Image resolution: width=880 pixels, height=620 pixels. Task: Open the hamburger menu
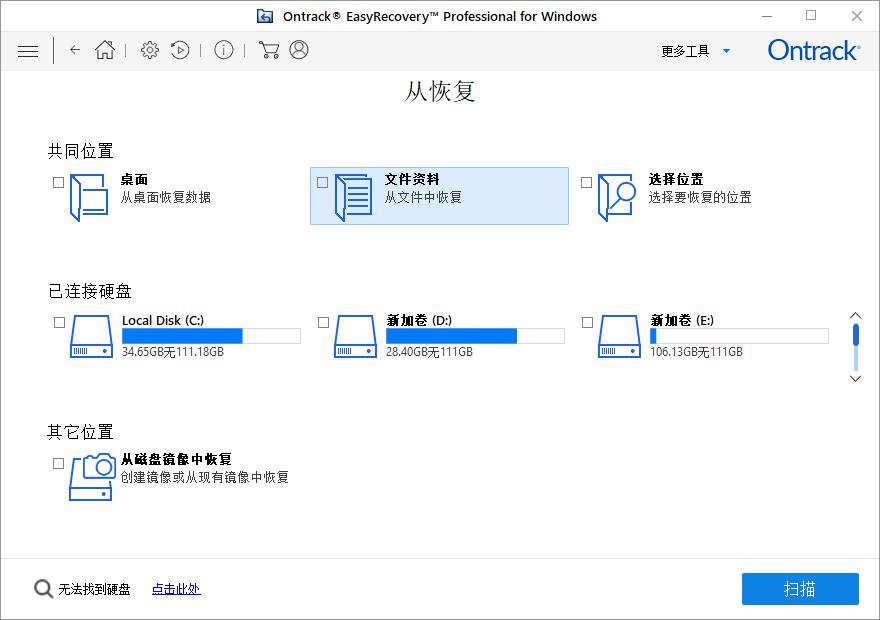pyautogui.click(x=28, y=50)
